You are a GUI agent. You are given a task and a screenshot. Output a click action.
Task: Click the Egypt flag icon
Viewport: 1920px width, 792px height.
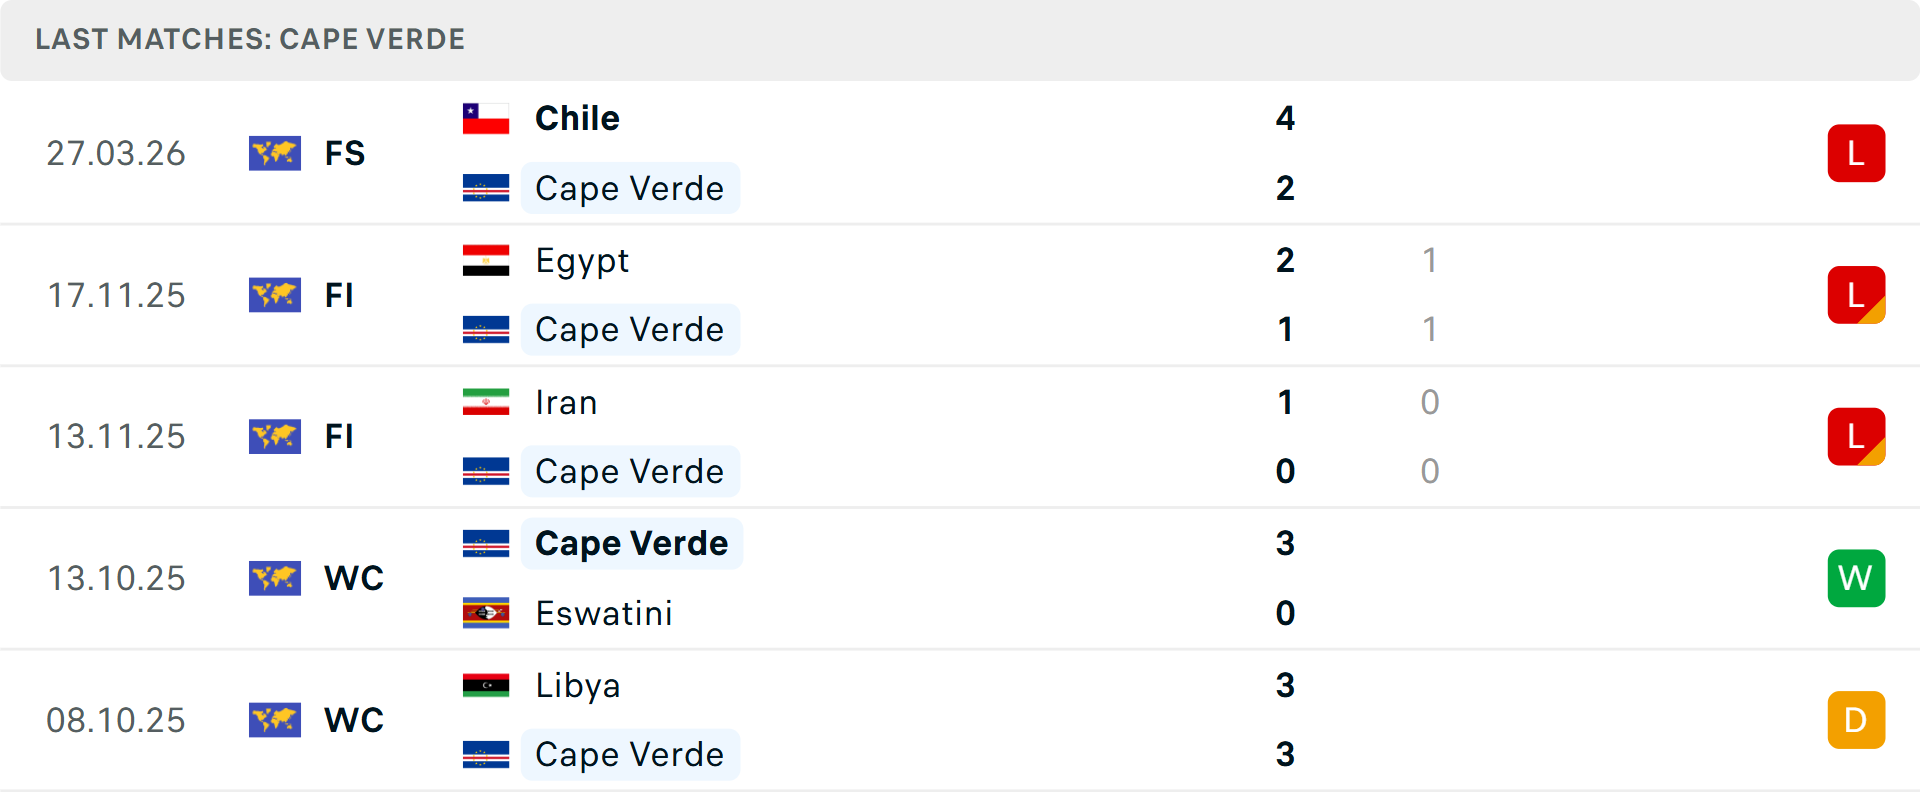(486, 261)
